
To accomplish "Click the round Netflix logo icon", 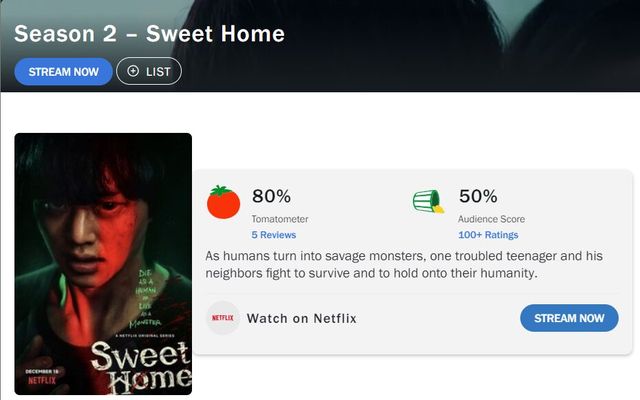I will tap(222, 318).
